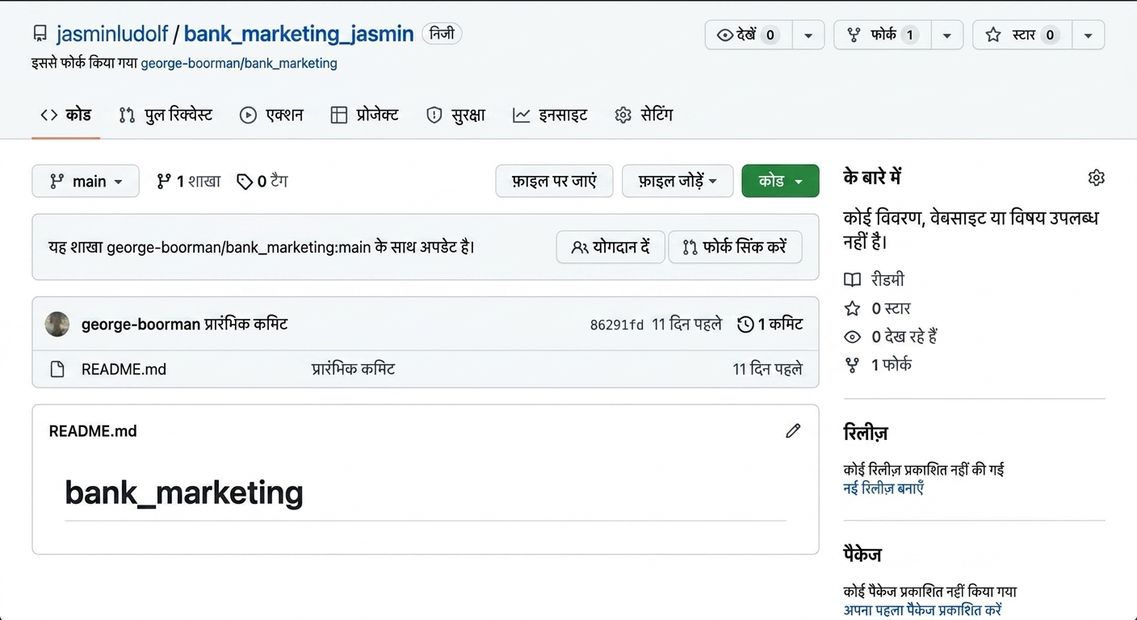
Task: Open the प्रारंभिक कमिट message next to author
Action: tap(246, 324)
